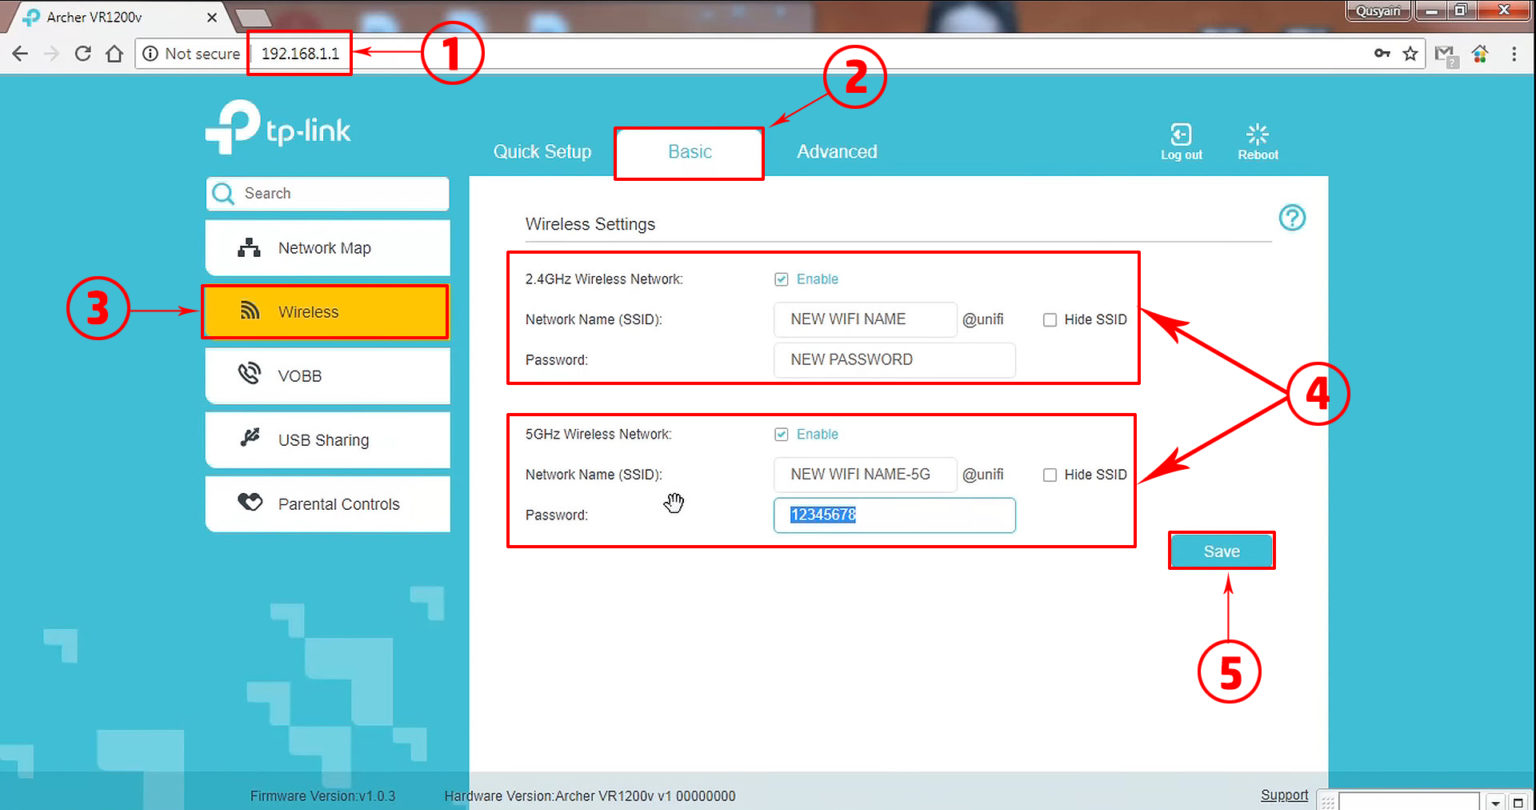
Task: Click the 2.4GHz Password field
Action: click(895, 360)
